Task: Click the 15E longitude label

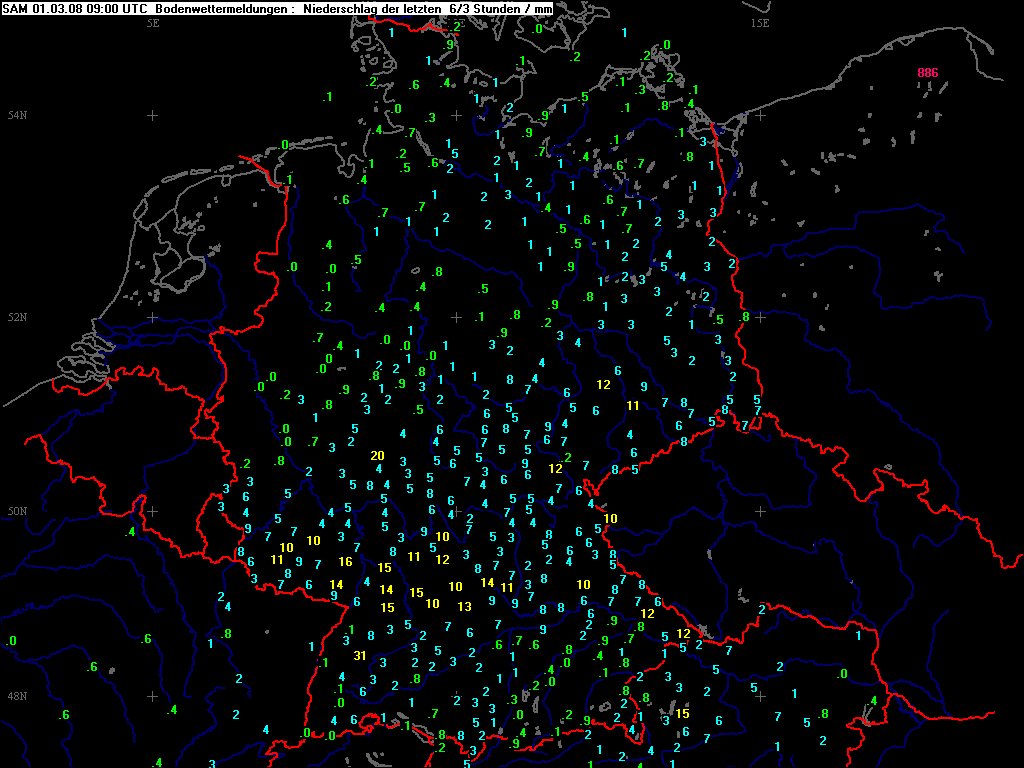Action: [760, 21]
